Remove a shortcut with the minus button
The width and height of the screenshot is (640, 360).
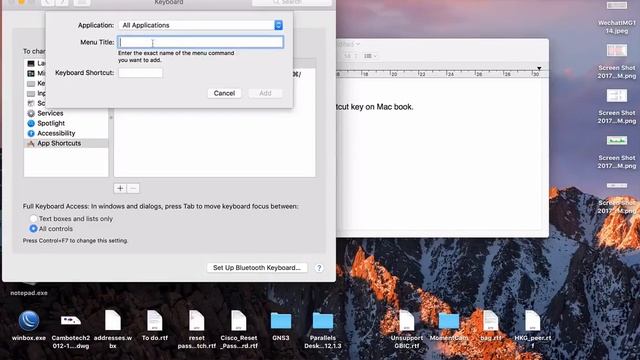pyautogui.click(x=133, y=188)
